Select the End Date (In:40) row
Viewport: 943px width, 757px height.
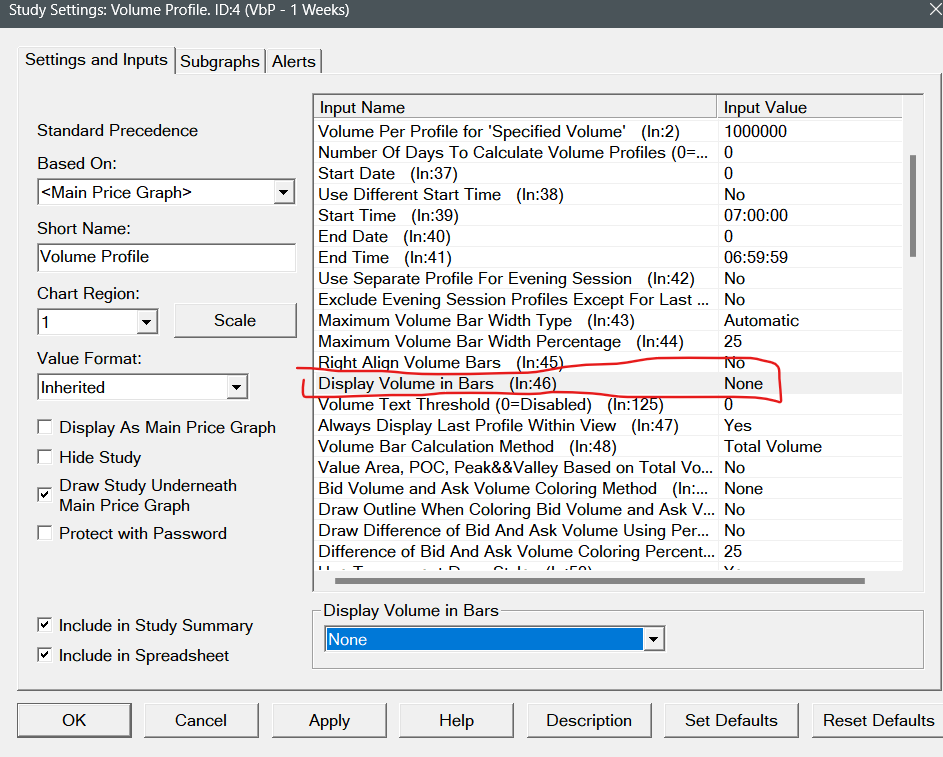point(609,237)
